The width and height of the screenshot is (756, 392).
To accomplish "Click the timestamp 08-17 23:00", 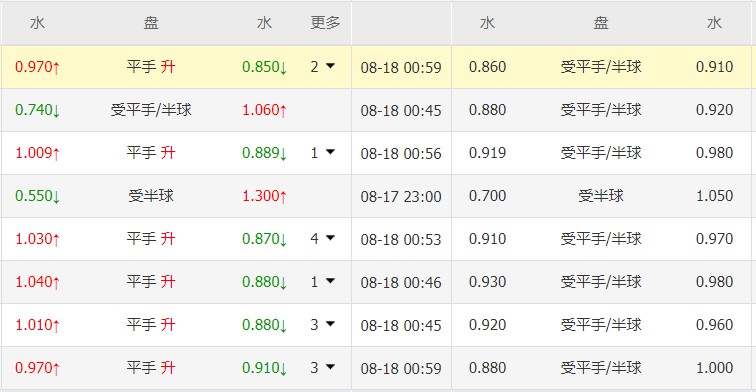I will (x=401, y=196).
